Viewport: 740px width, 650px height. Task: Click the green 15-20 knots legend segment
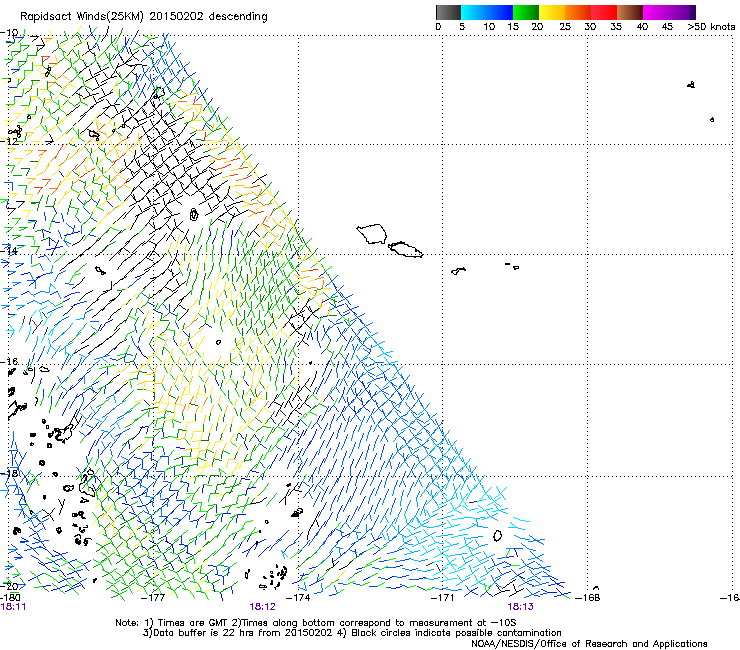point(526,12)
